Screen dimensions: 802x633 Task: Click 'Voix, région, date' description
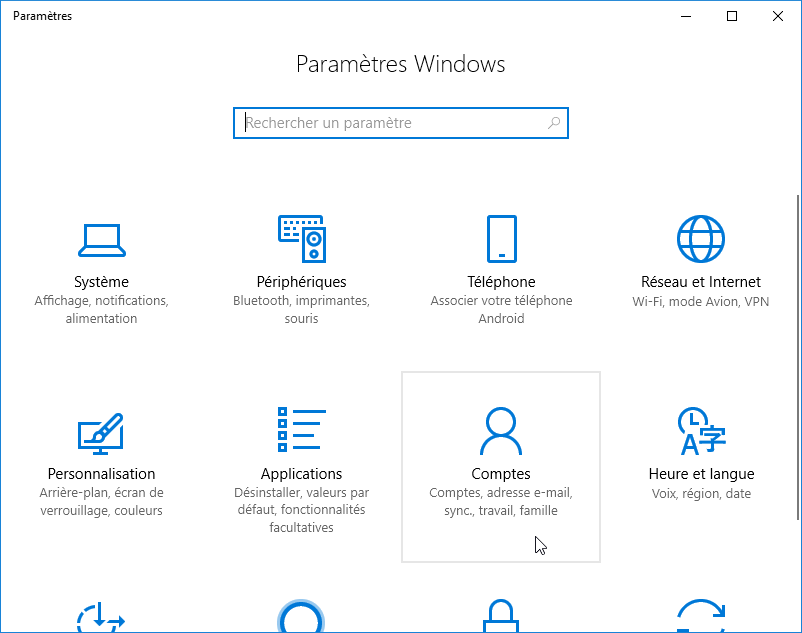pos(701,493)
